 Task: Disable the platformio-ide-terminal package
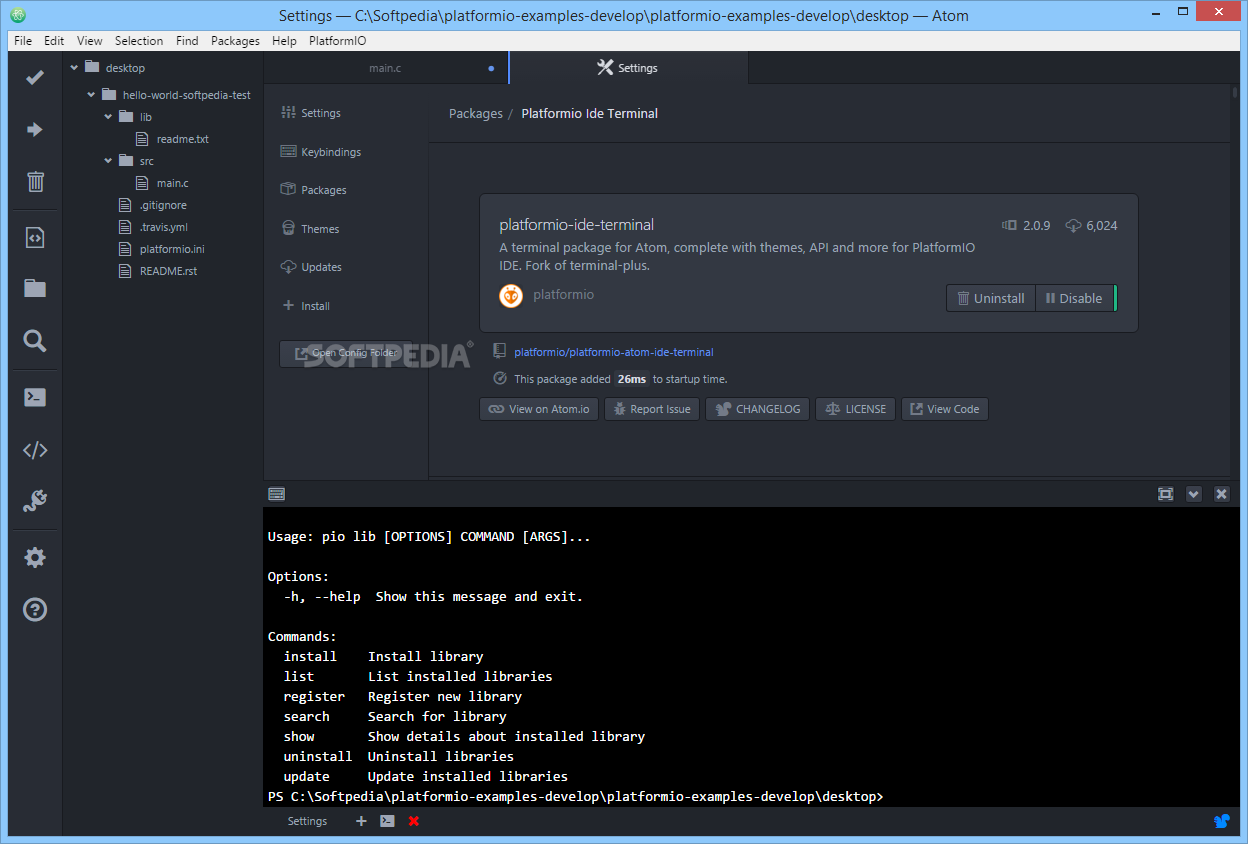click(x=1073, y=298)
